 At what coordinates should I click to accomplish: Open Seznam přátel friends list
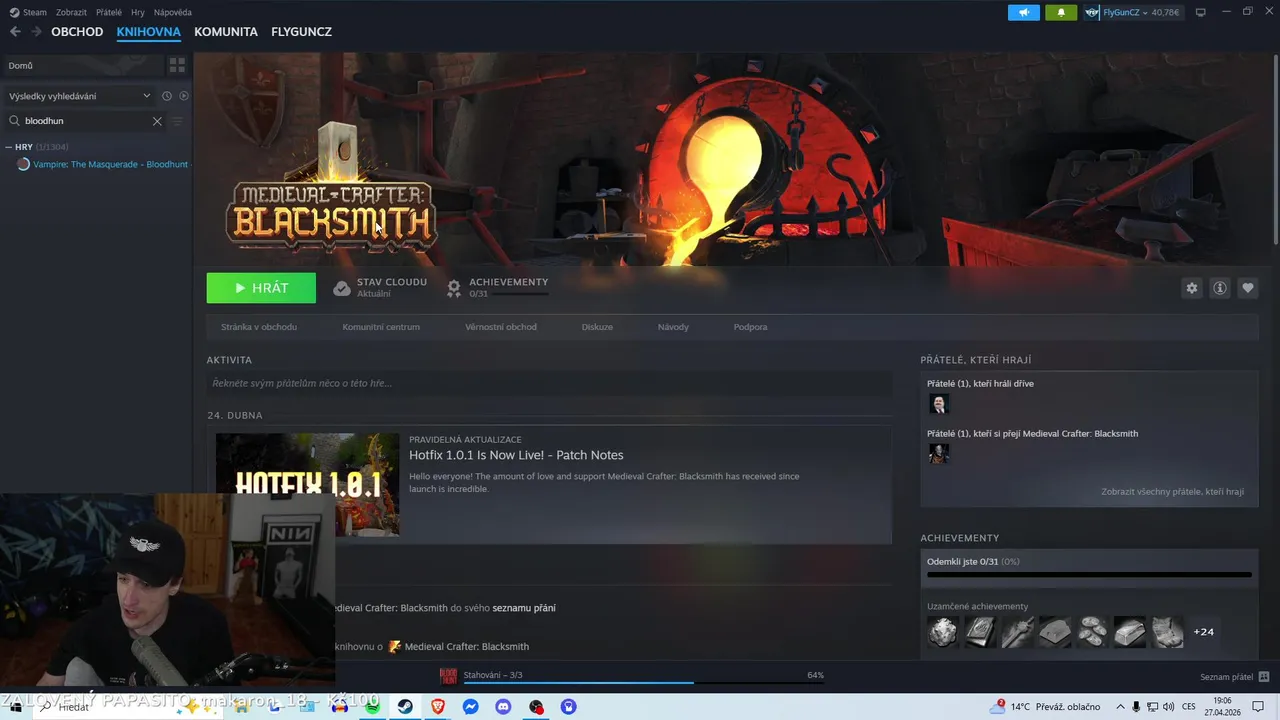[1234, 677]
